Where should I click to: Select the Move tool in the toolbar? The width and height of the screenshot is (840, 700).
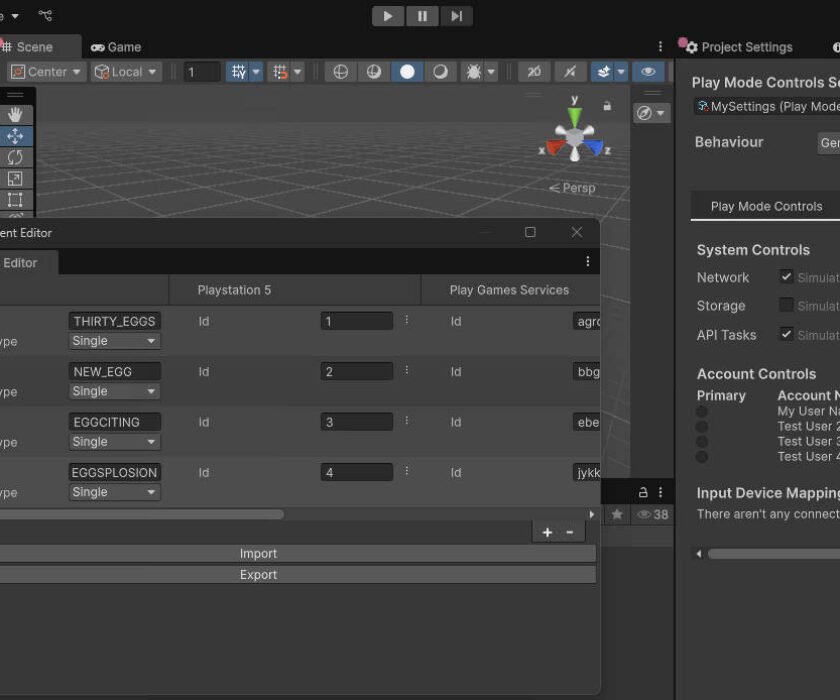pyautogui.click(x=14, y=136)
